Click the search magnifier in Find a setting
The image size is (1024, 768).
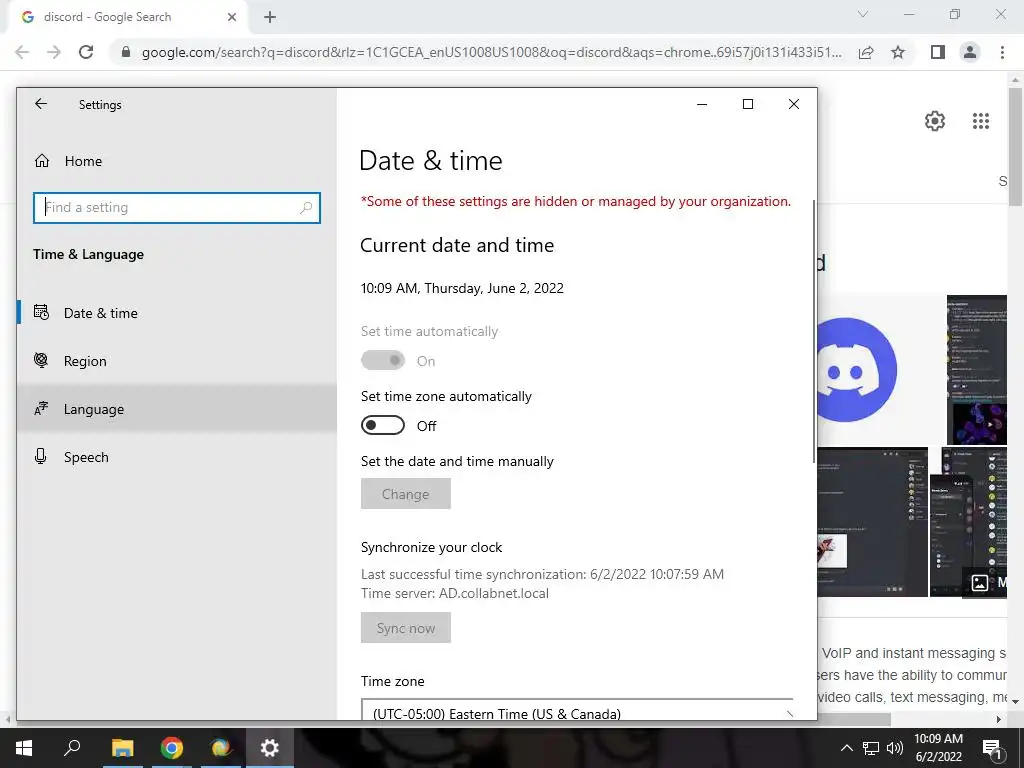306,208
